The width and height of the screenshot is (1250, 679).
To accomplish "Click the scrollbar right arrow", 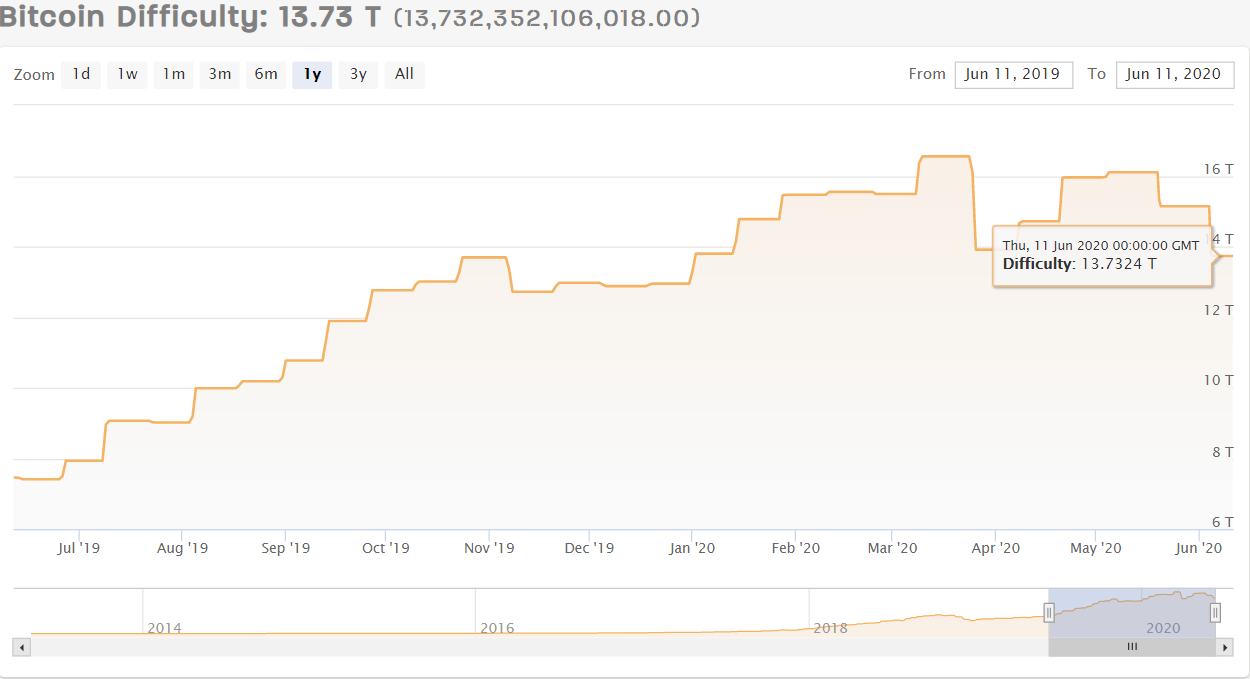I will click(x=1225, y=647).
